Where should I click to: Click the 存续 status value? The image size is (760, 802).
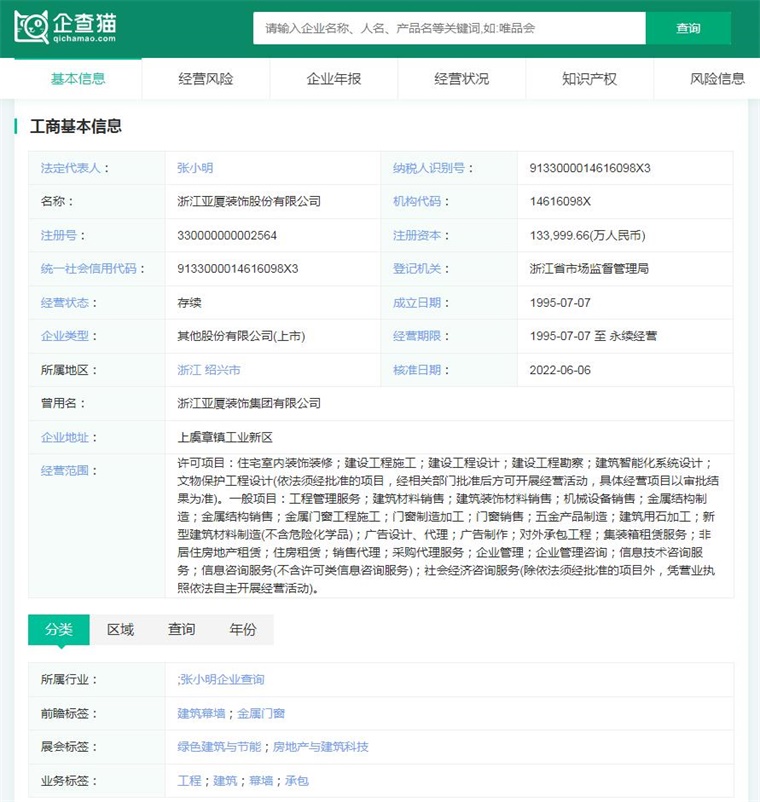click(189, 303)
